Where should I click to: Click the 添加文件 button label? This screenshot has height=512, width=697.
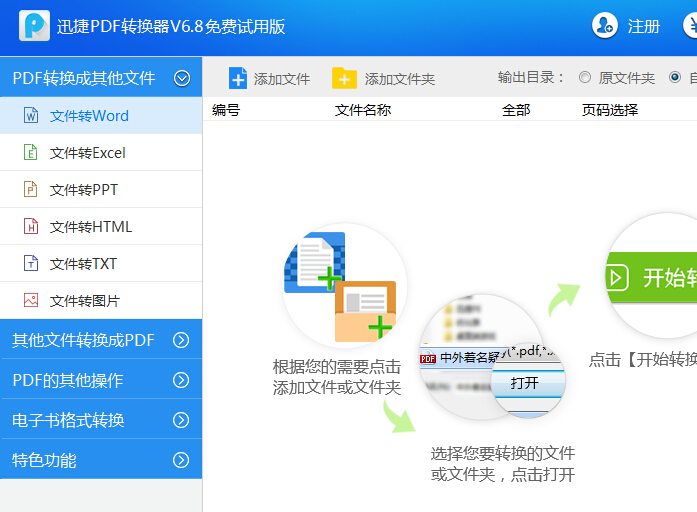282,79
